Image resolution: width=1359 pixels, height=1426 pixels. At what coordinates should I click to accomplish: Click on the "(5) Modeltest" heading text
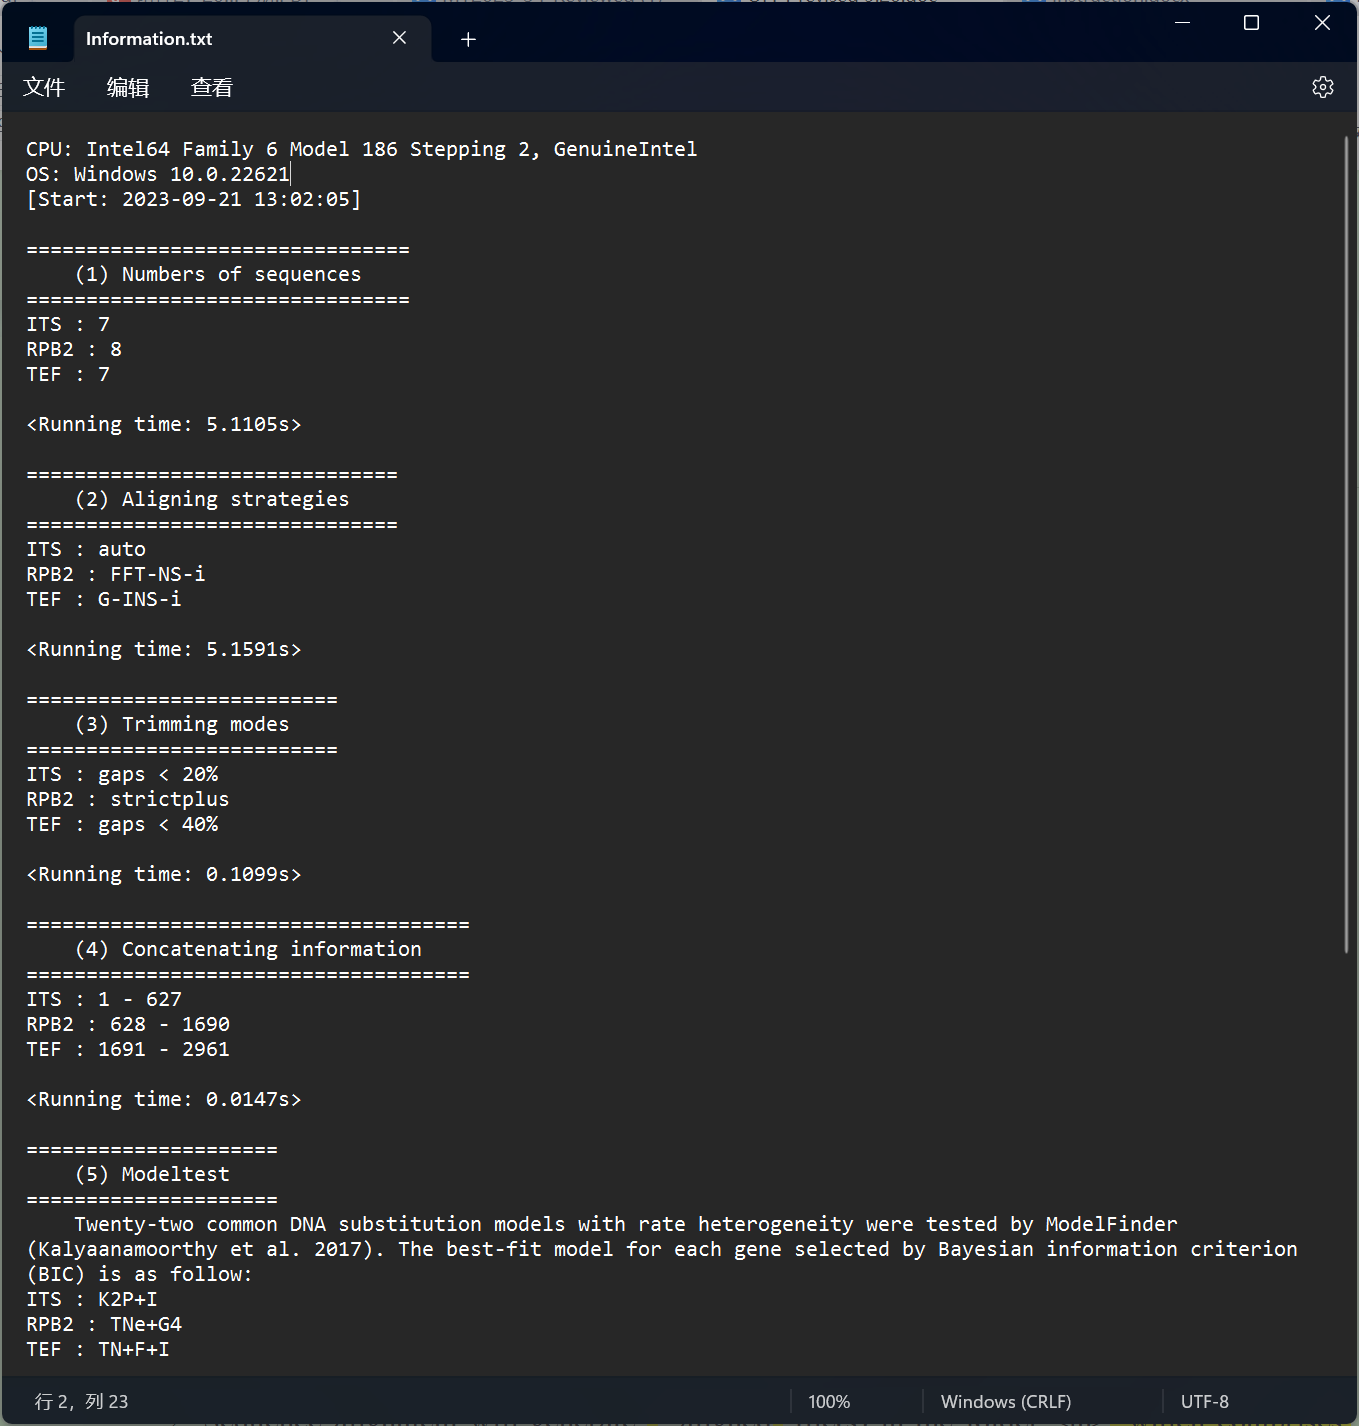click(x=152, y=1174)
